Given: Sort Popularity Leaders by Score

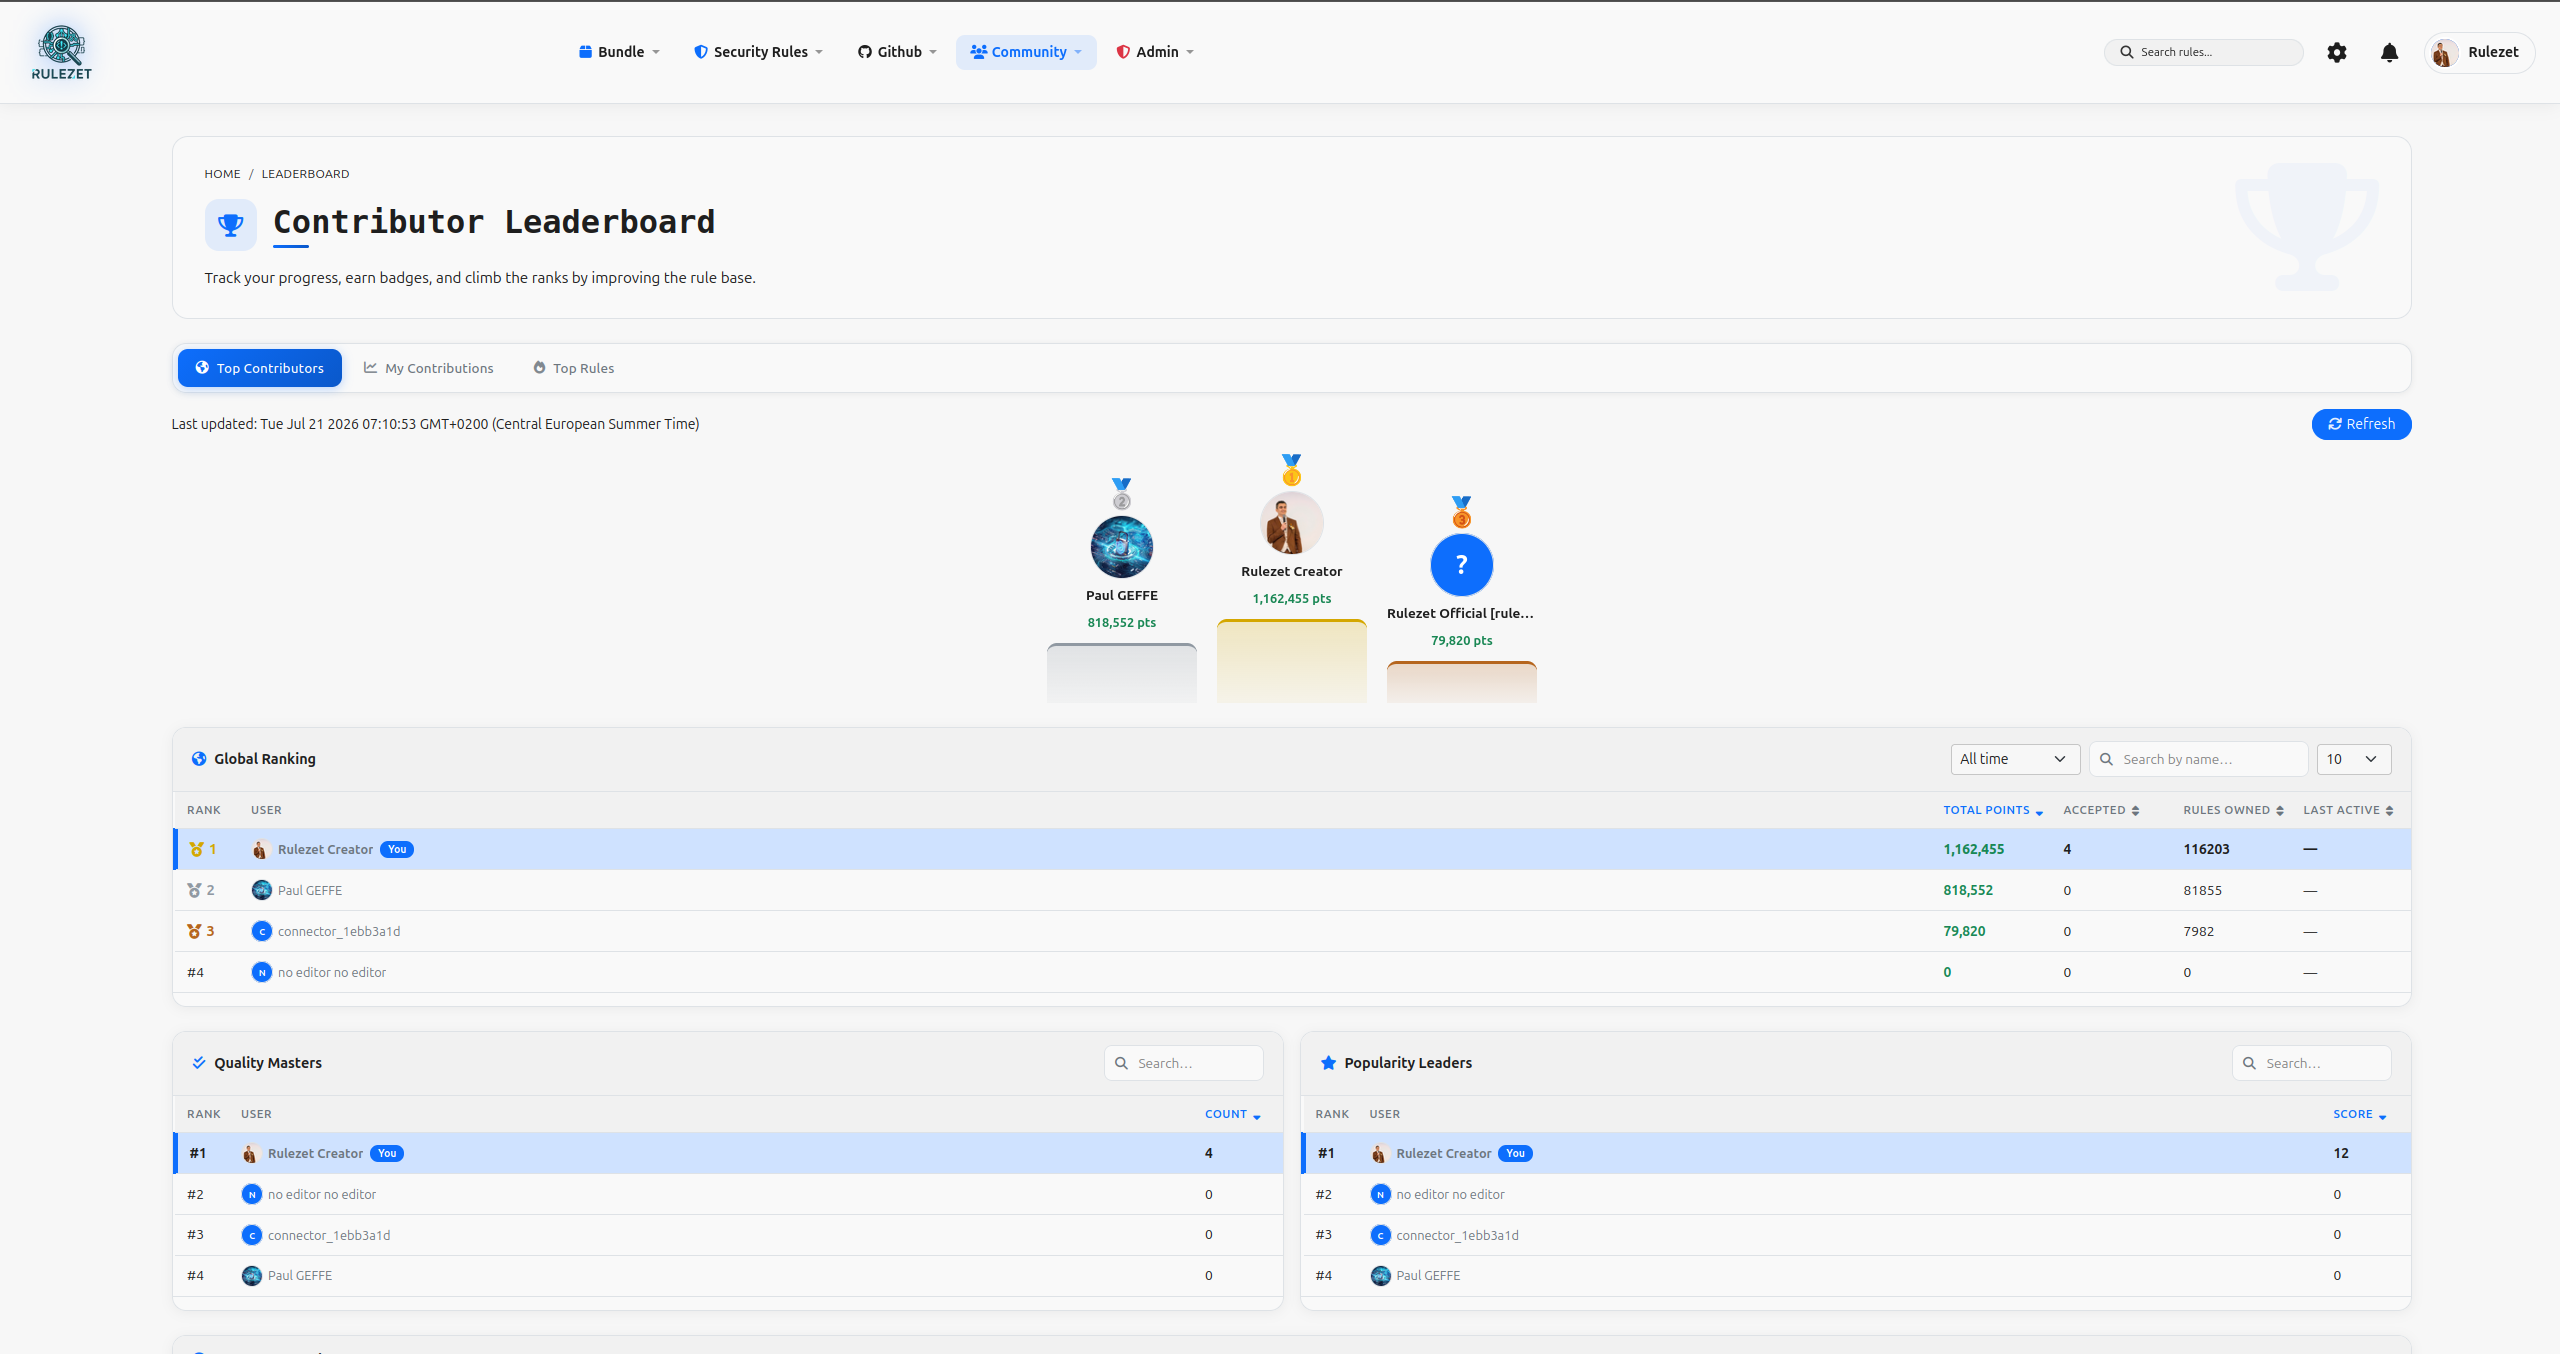Looking at the screenshot, I should (2359, 1114).
